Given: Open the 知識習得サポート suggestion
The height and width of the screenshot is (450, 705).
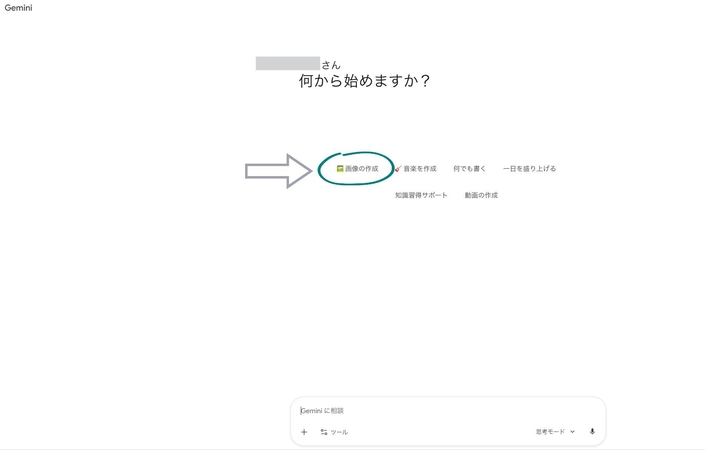Looking at the screenshot, I should (421, 195).
